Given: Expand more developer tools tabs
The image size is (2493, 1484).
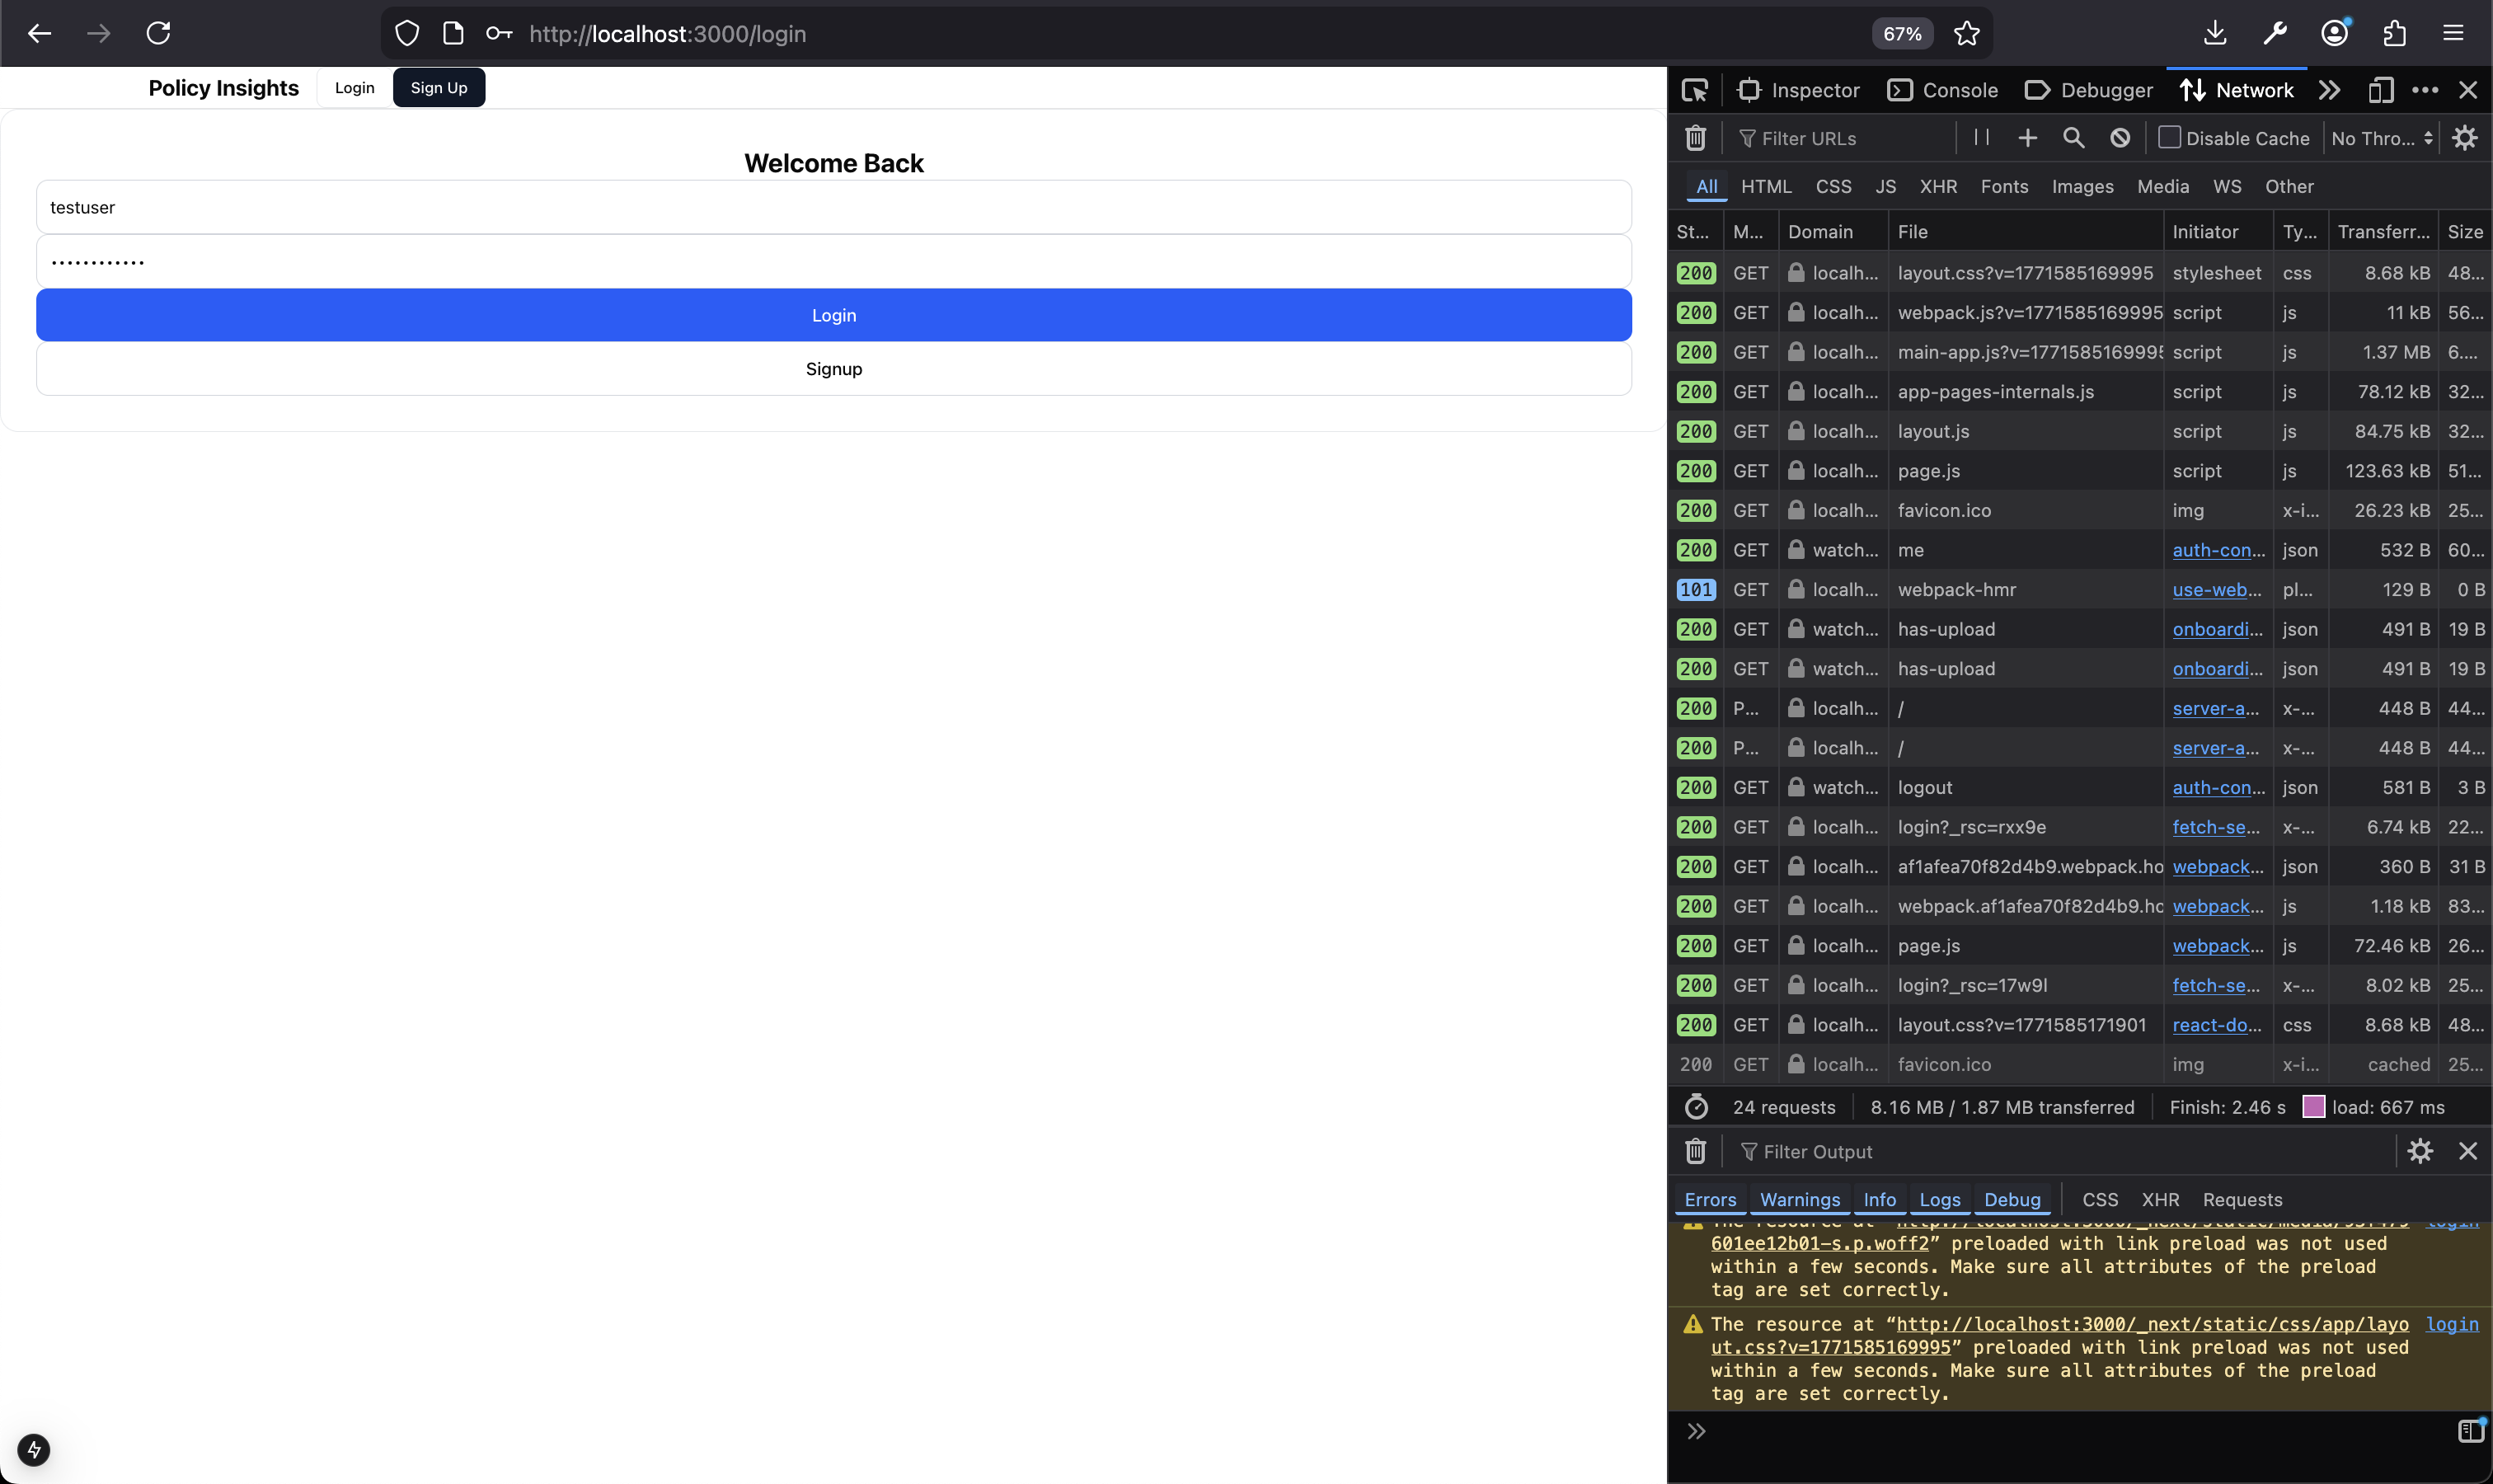Looking at the screenshot, I should (x=2329, y=90).
